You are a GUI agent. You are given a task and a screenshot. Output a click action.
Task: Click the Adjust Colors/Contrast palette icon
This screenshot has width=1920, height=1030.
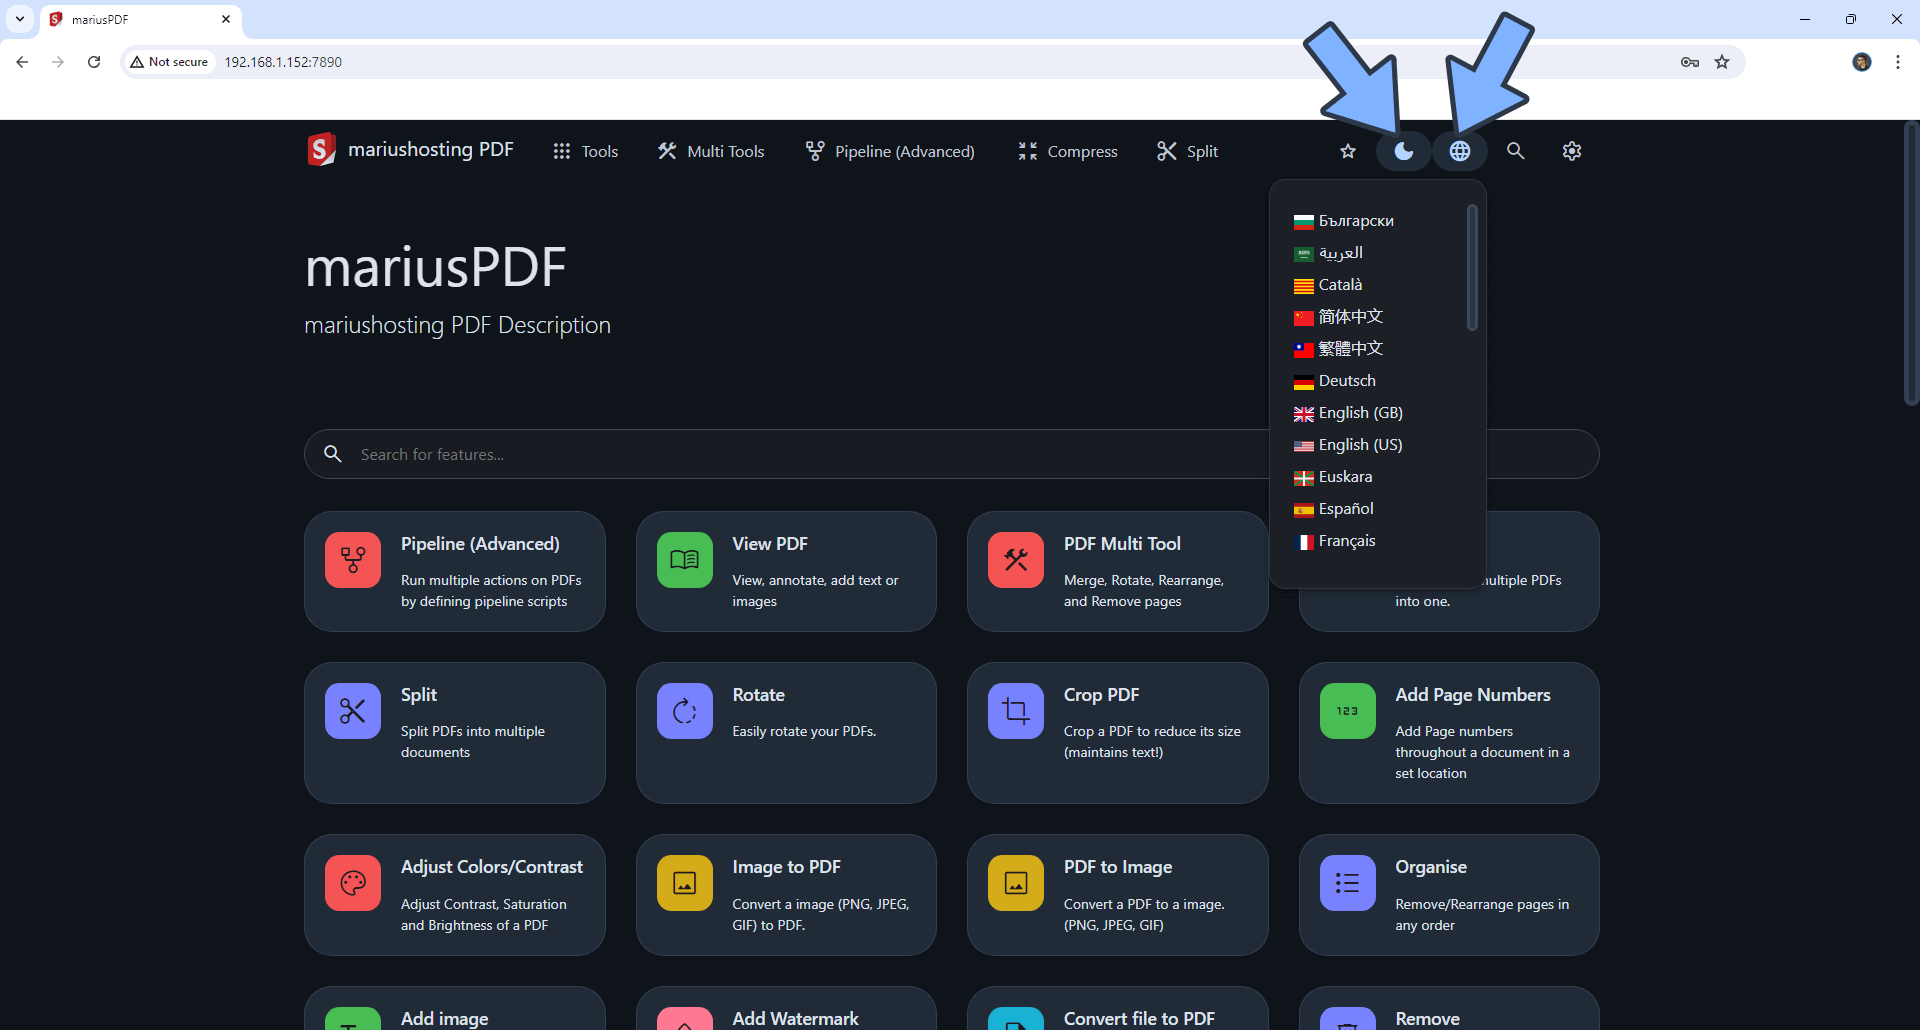point(353,883)
